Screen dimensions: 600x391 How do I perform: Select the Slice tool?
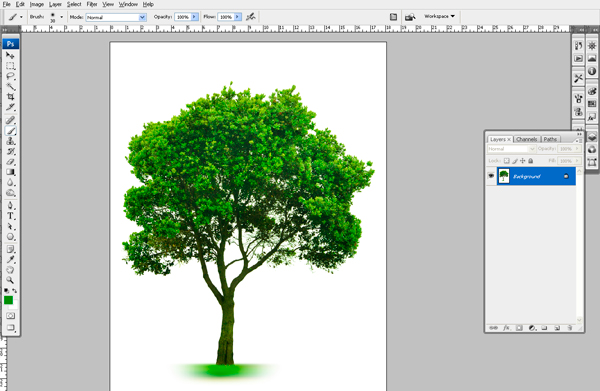[x=10, y=107]
